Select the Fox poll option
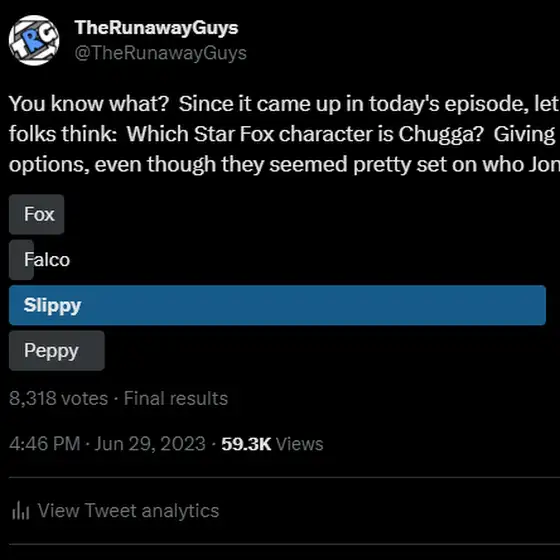 pyautogui.click(x=36, y=214)
